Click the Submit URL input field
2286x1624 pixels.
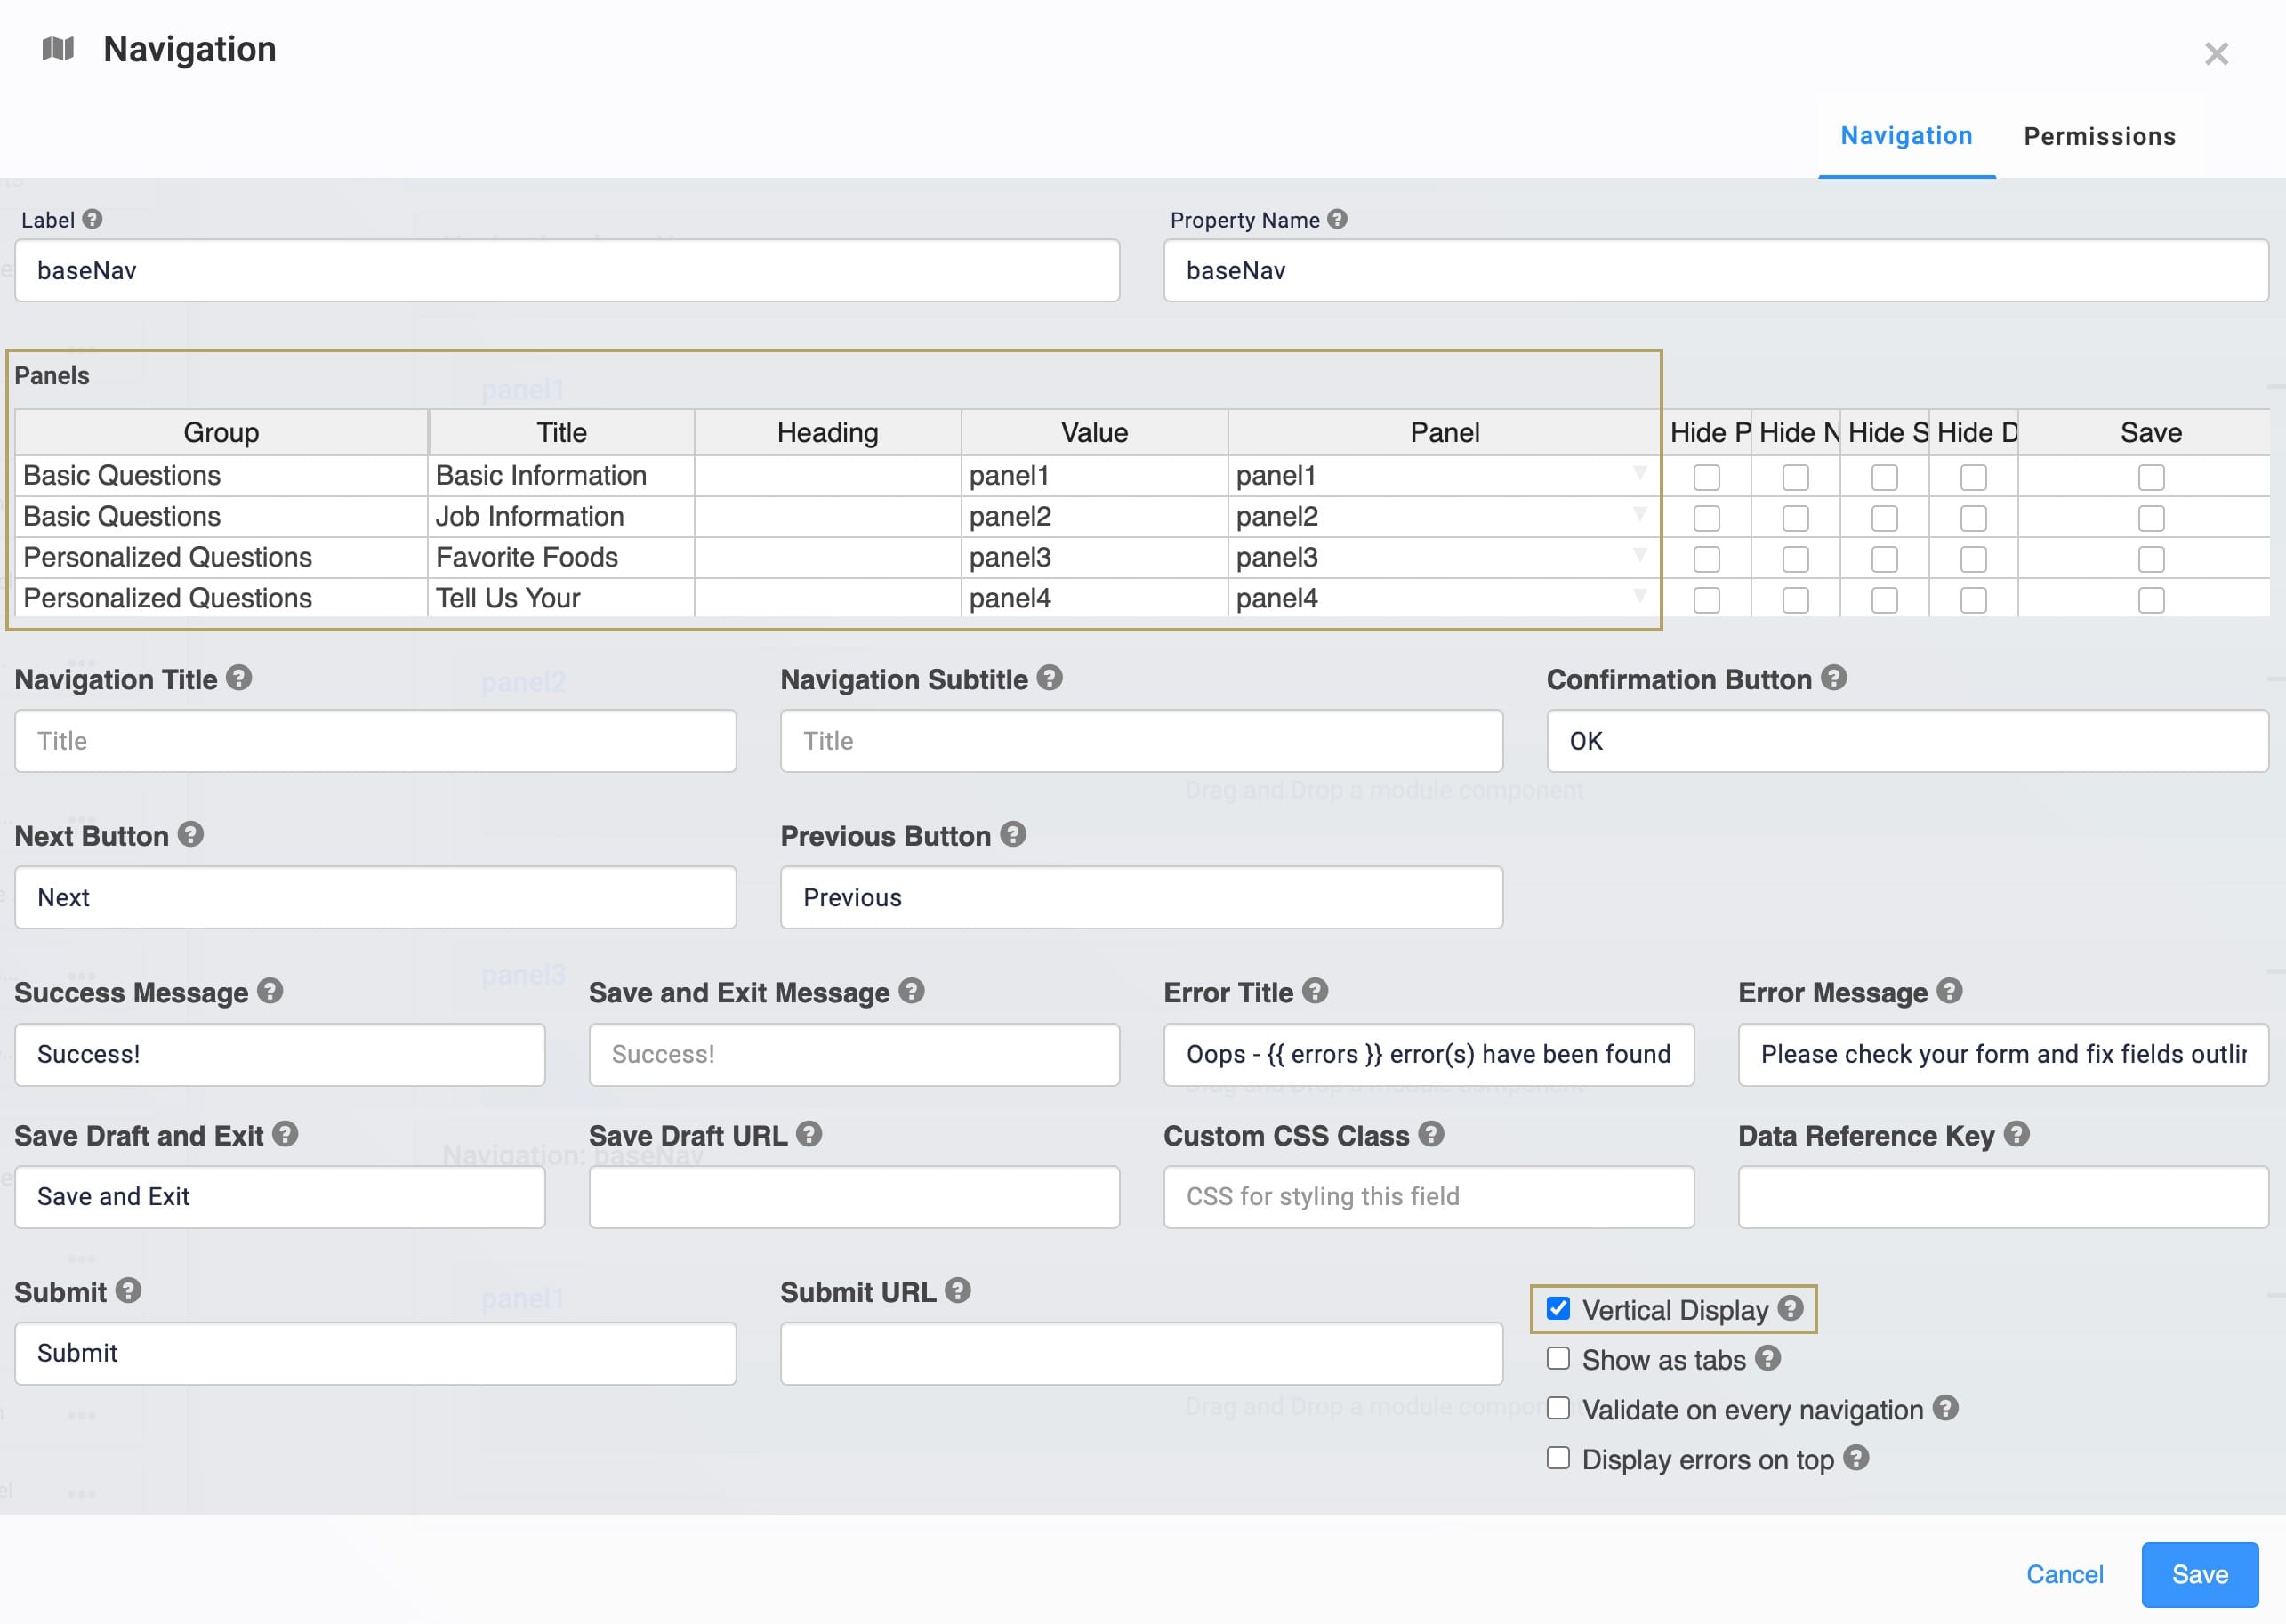tap(1141, 1353)
